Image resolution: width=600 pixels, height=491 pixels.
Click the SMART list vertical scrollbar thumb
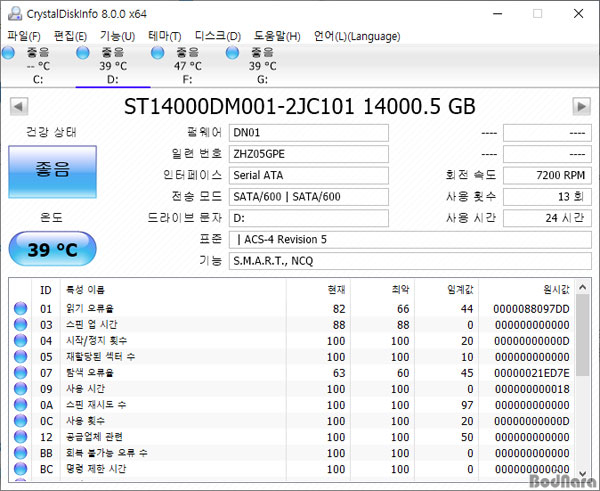pyautogui.click(x=583, y=335)
